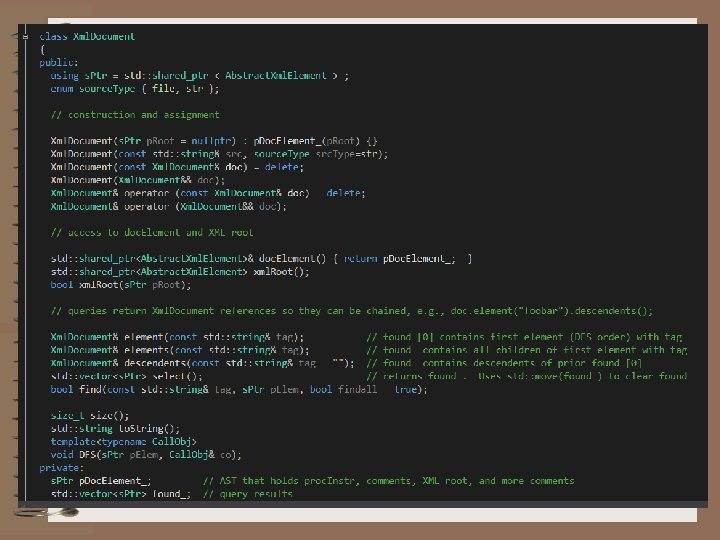Click the move assignment operator line
The image size is (720, 540).
169,206
